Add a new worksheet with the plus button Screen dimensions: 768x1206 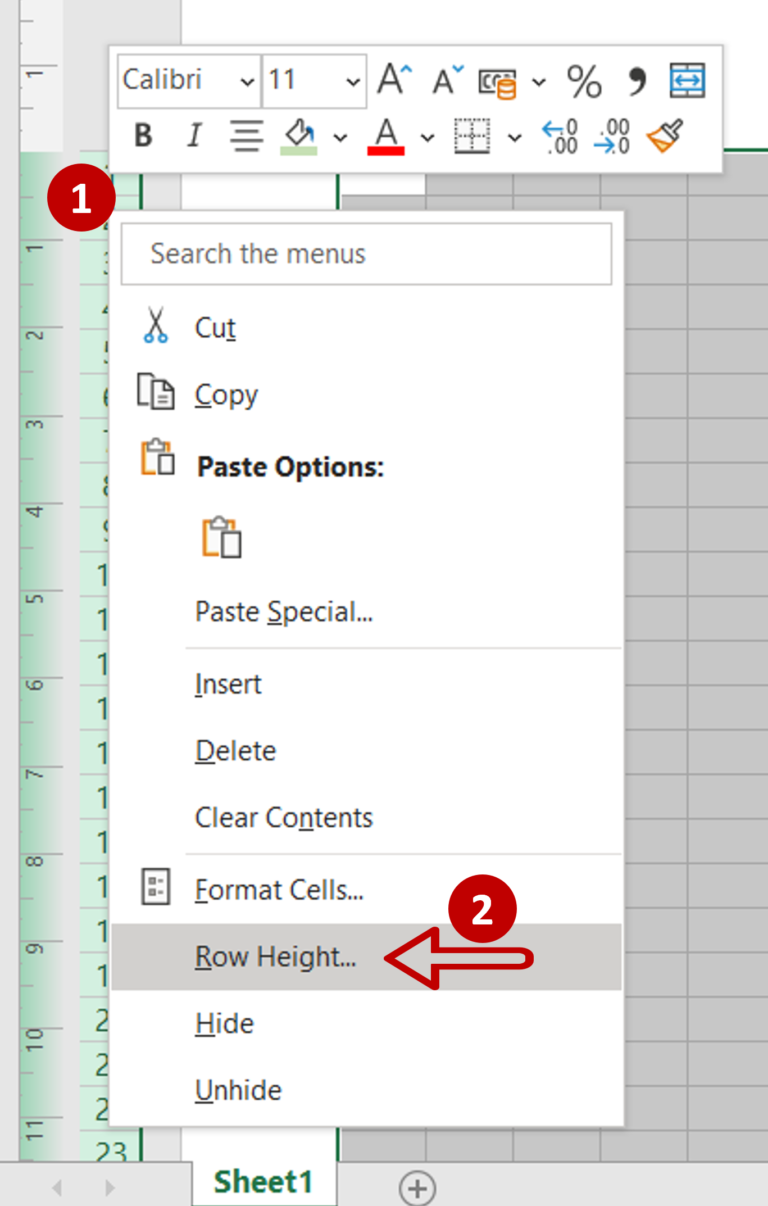coord(417,1188)
